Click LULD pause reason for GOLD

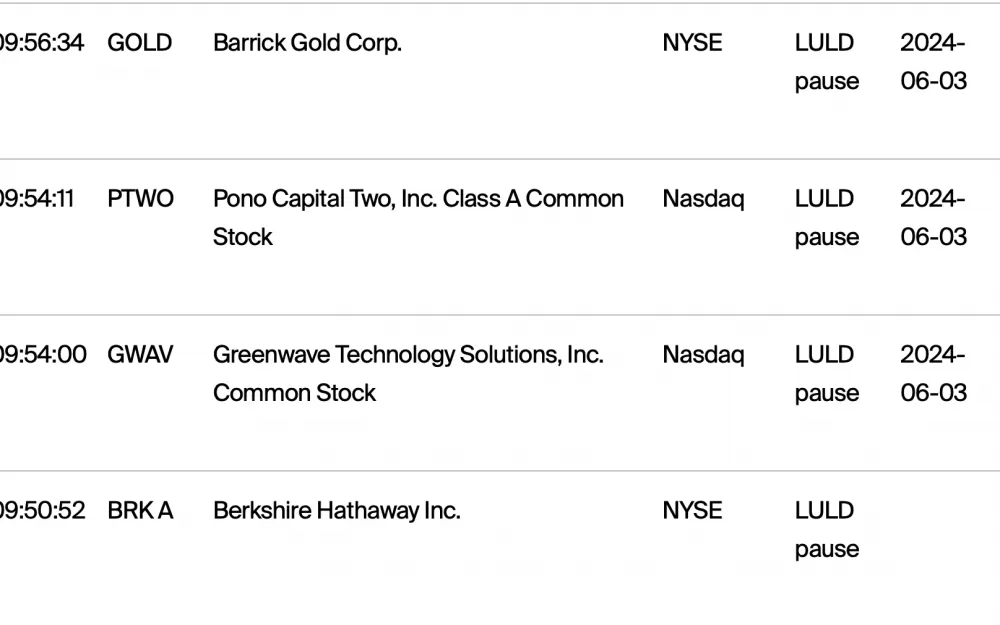[x=827, y=62]
